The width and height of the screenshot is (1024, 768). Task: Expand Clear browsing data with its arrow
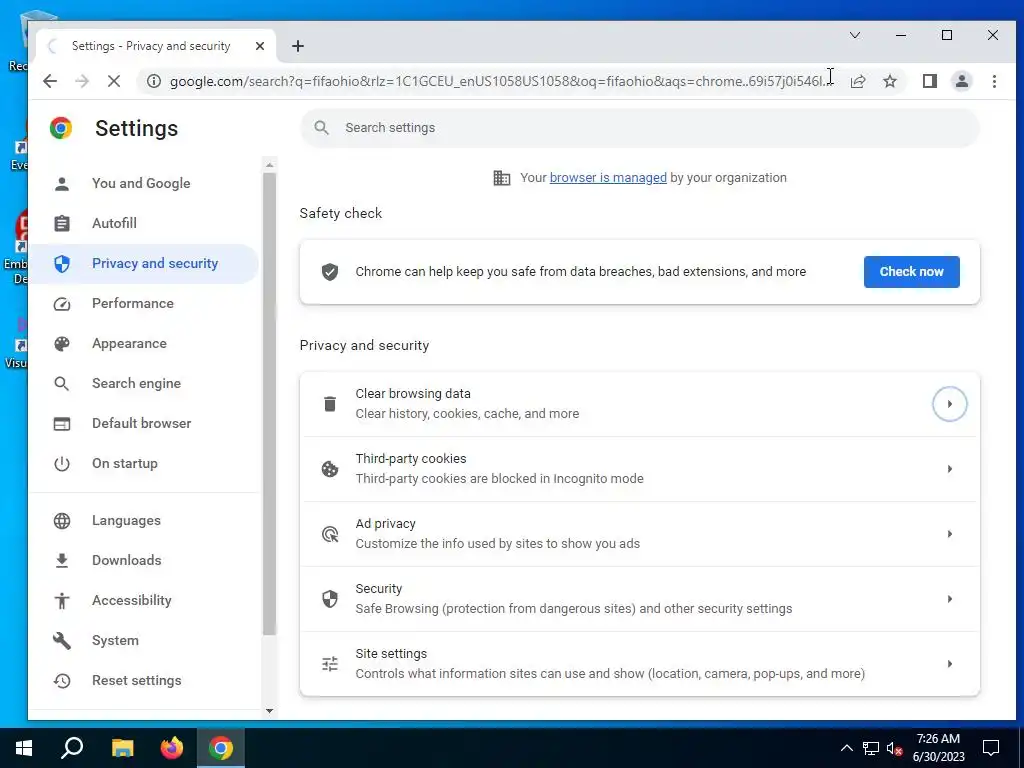[950, 404]
